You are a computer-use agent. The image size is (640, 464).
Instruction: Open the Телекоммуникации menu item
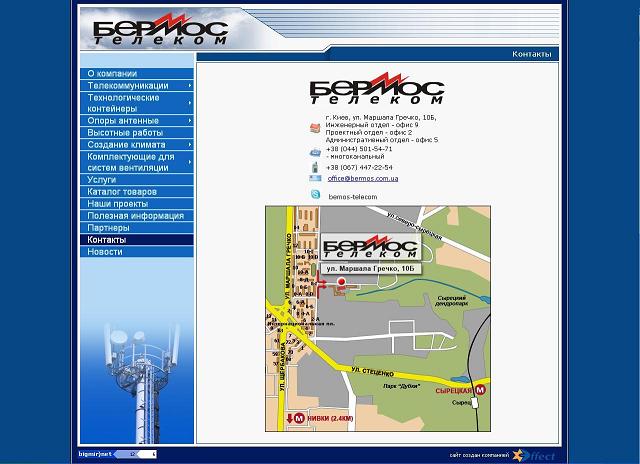[x=137, y=85]
